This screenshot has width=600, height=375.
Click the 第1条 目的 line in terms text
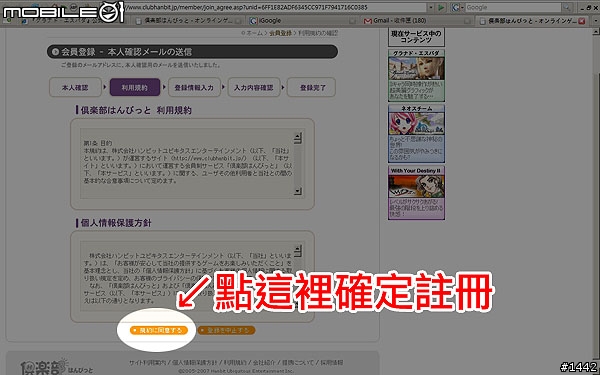(98, 143)
